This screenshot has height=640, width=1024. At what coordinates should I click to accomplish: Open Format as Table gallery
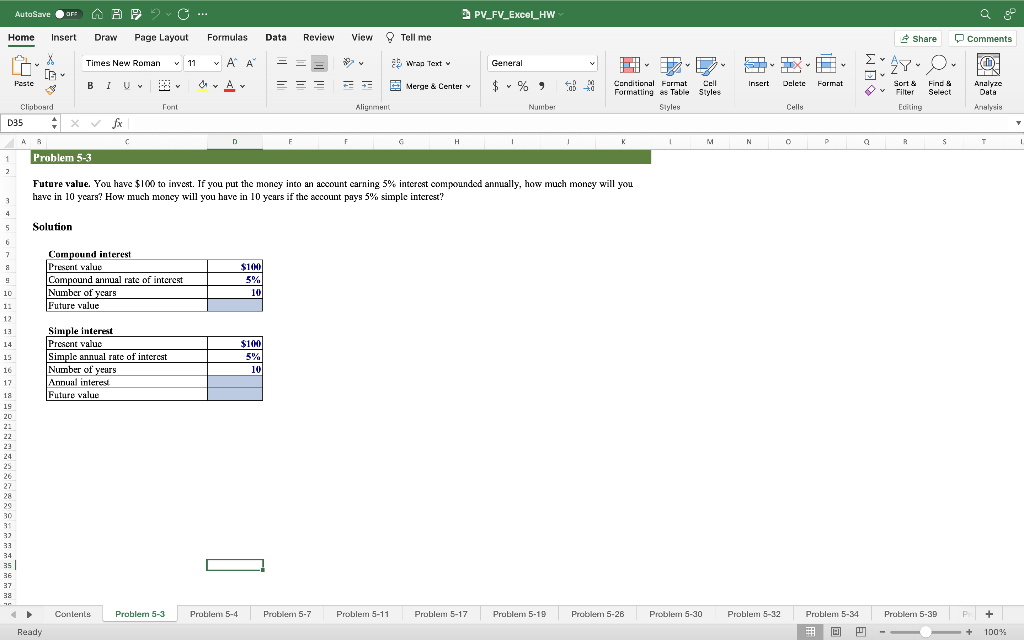click(x=674, y=76)
